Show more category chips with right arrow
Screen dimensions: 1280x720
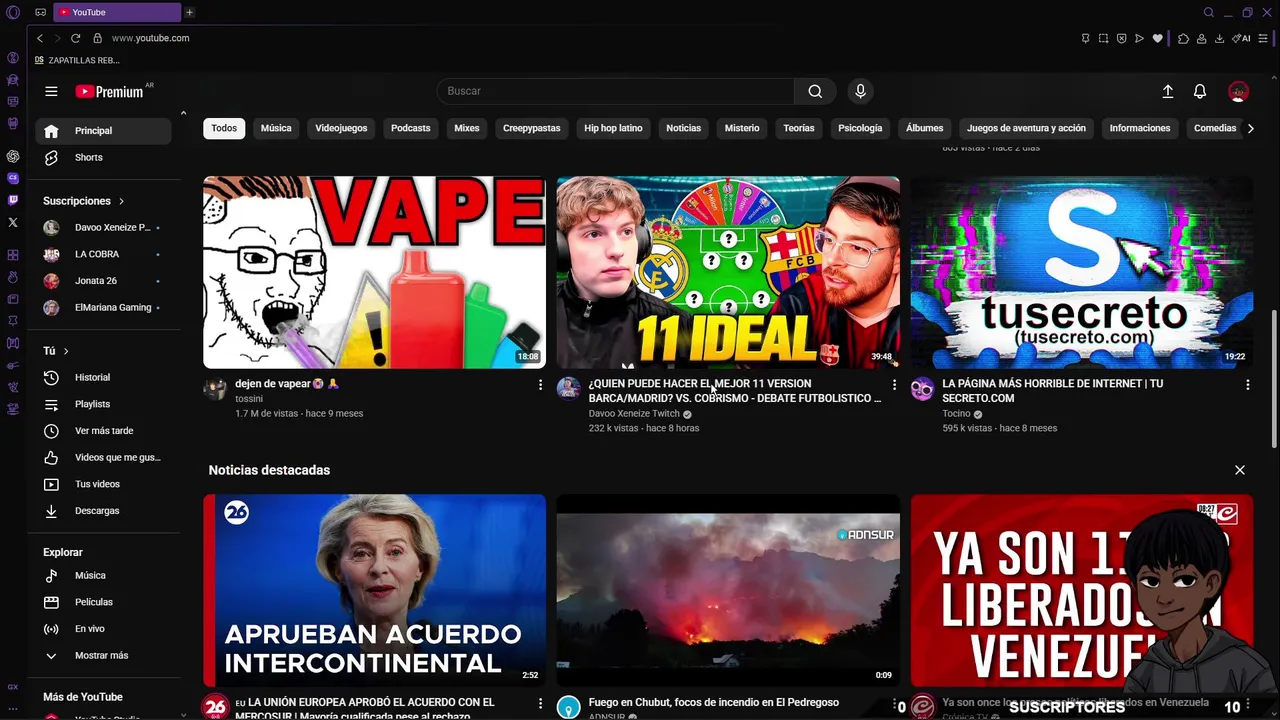pos(1250,128)
